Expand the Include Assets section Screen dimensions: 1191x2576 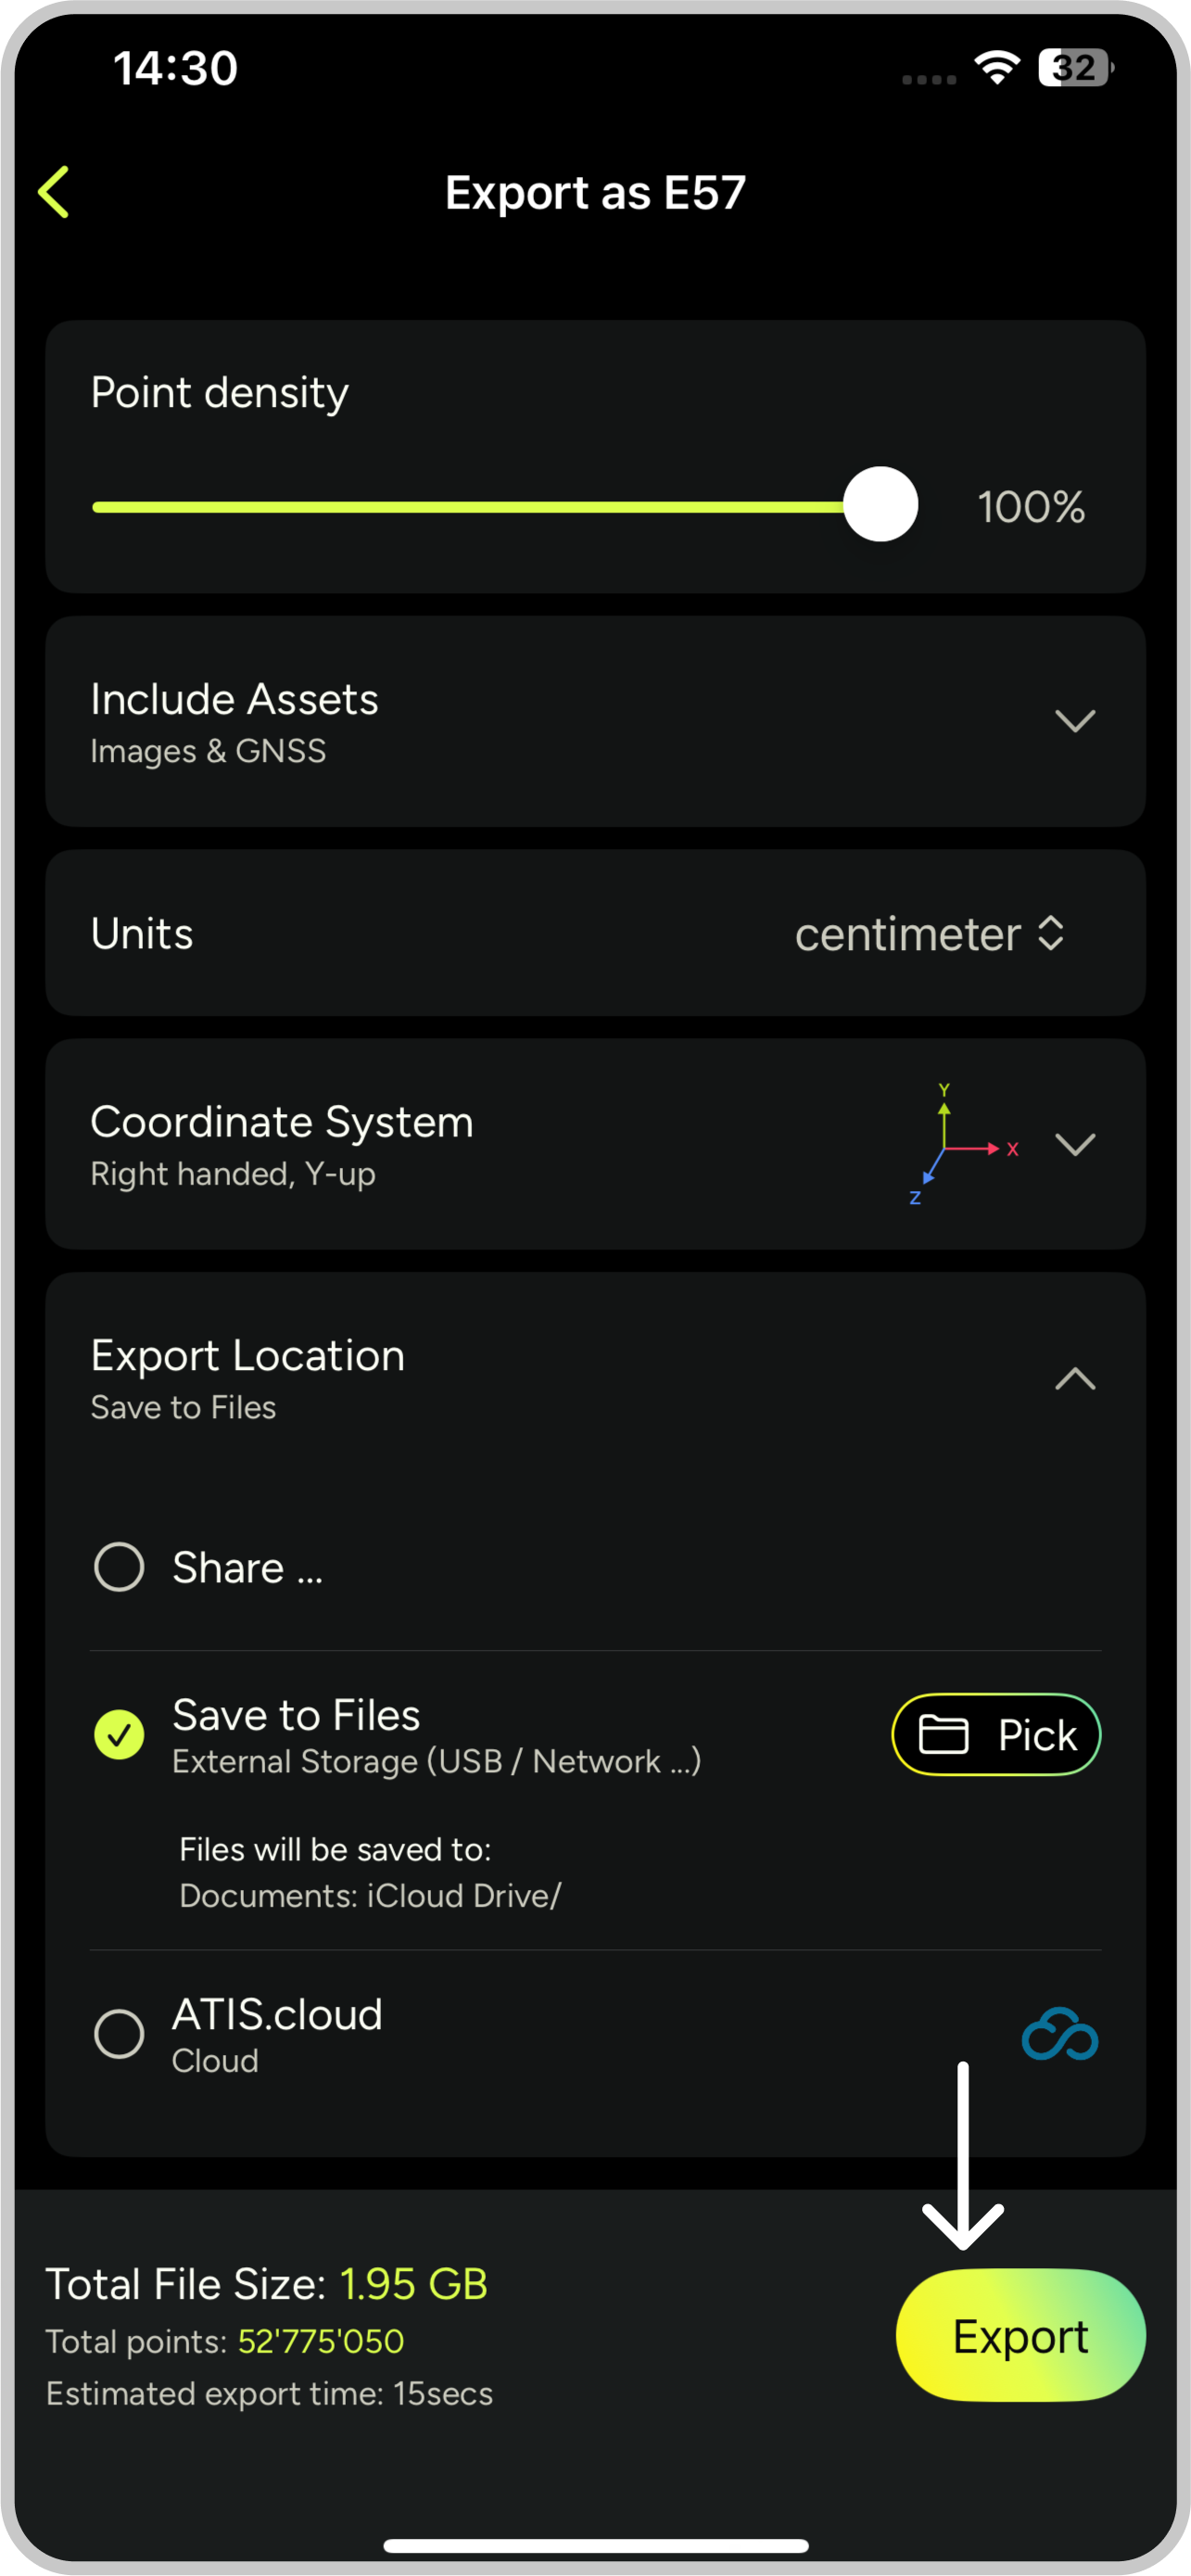point(1075,721)
